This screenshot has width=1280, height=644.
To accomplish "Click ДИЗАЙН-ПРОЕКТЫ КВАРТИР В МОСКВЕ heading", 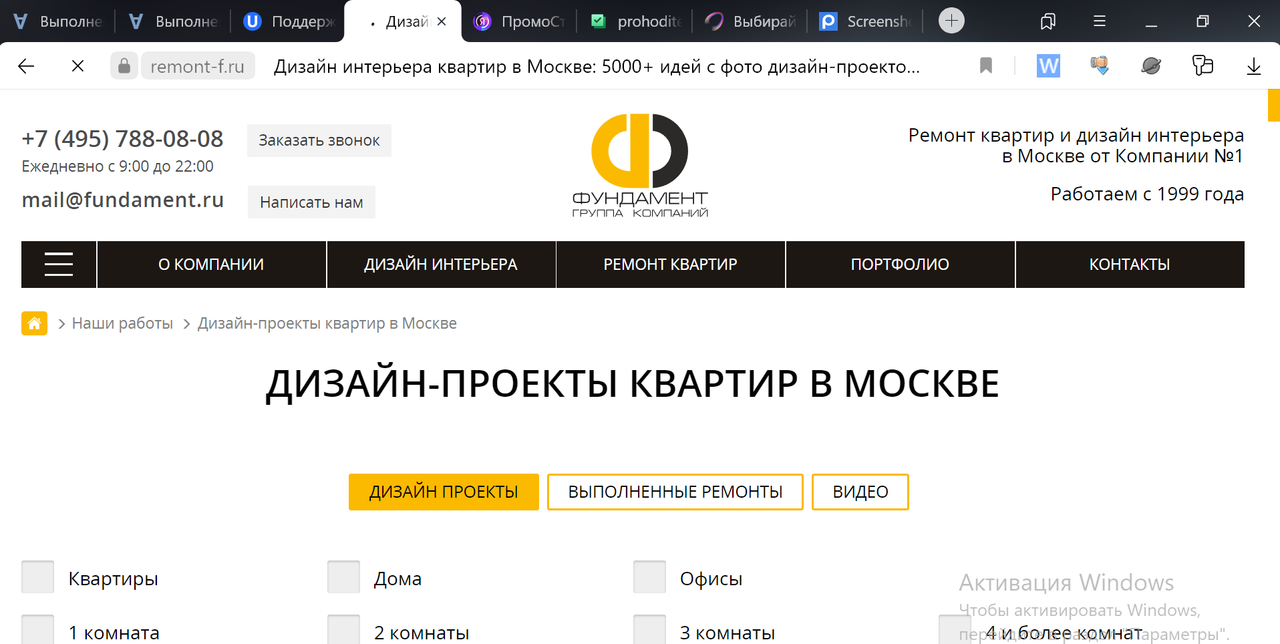I will [x=632, y=384].
